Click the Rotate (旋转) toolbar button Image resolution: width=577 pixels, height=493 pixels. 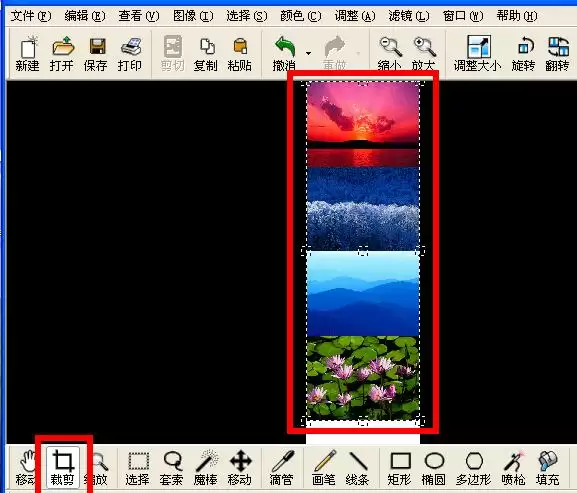523,54
